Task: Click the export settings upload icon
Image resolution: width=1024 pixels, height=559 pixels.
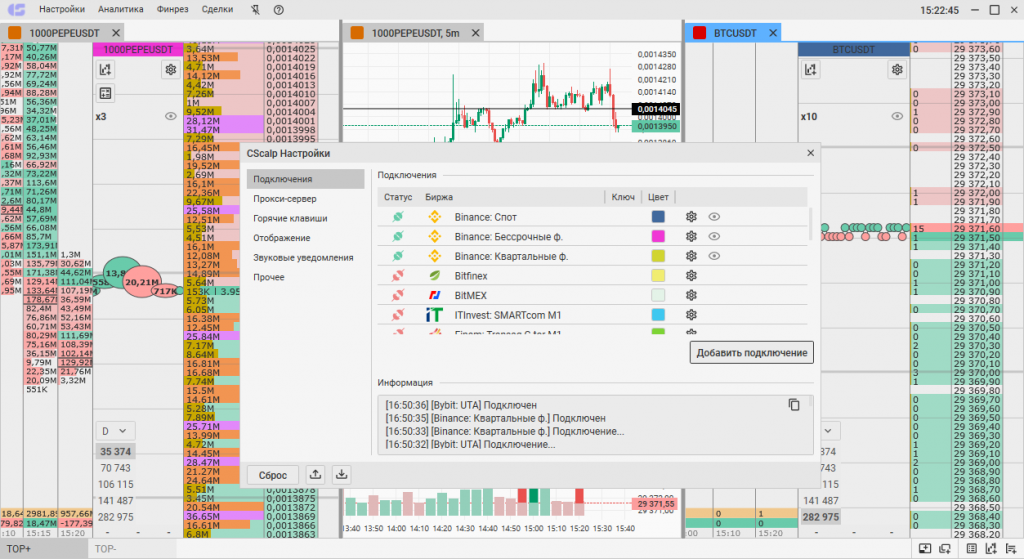Action: point(315,475)
